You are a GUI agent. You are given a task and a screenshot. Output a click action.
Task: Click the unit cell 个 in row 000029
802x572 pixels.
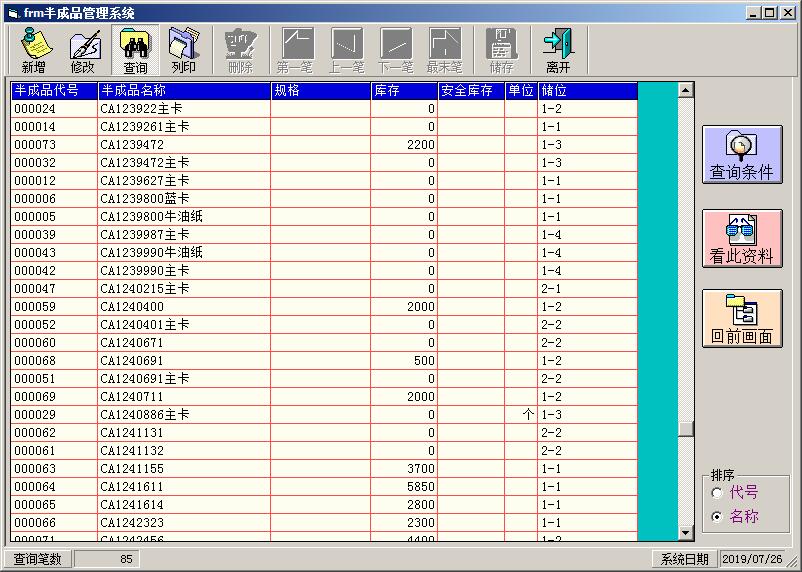pos(521,414)
